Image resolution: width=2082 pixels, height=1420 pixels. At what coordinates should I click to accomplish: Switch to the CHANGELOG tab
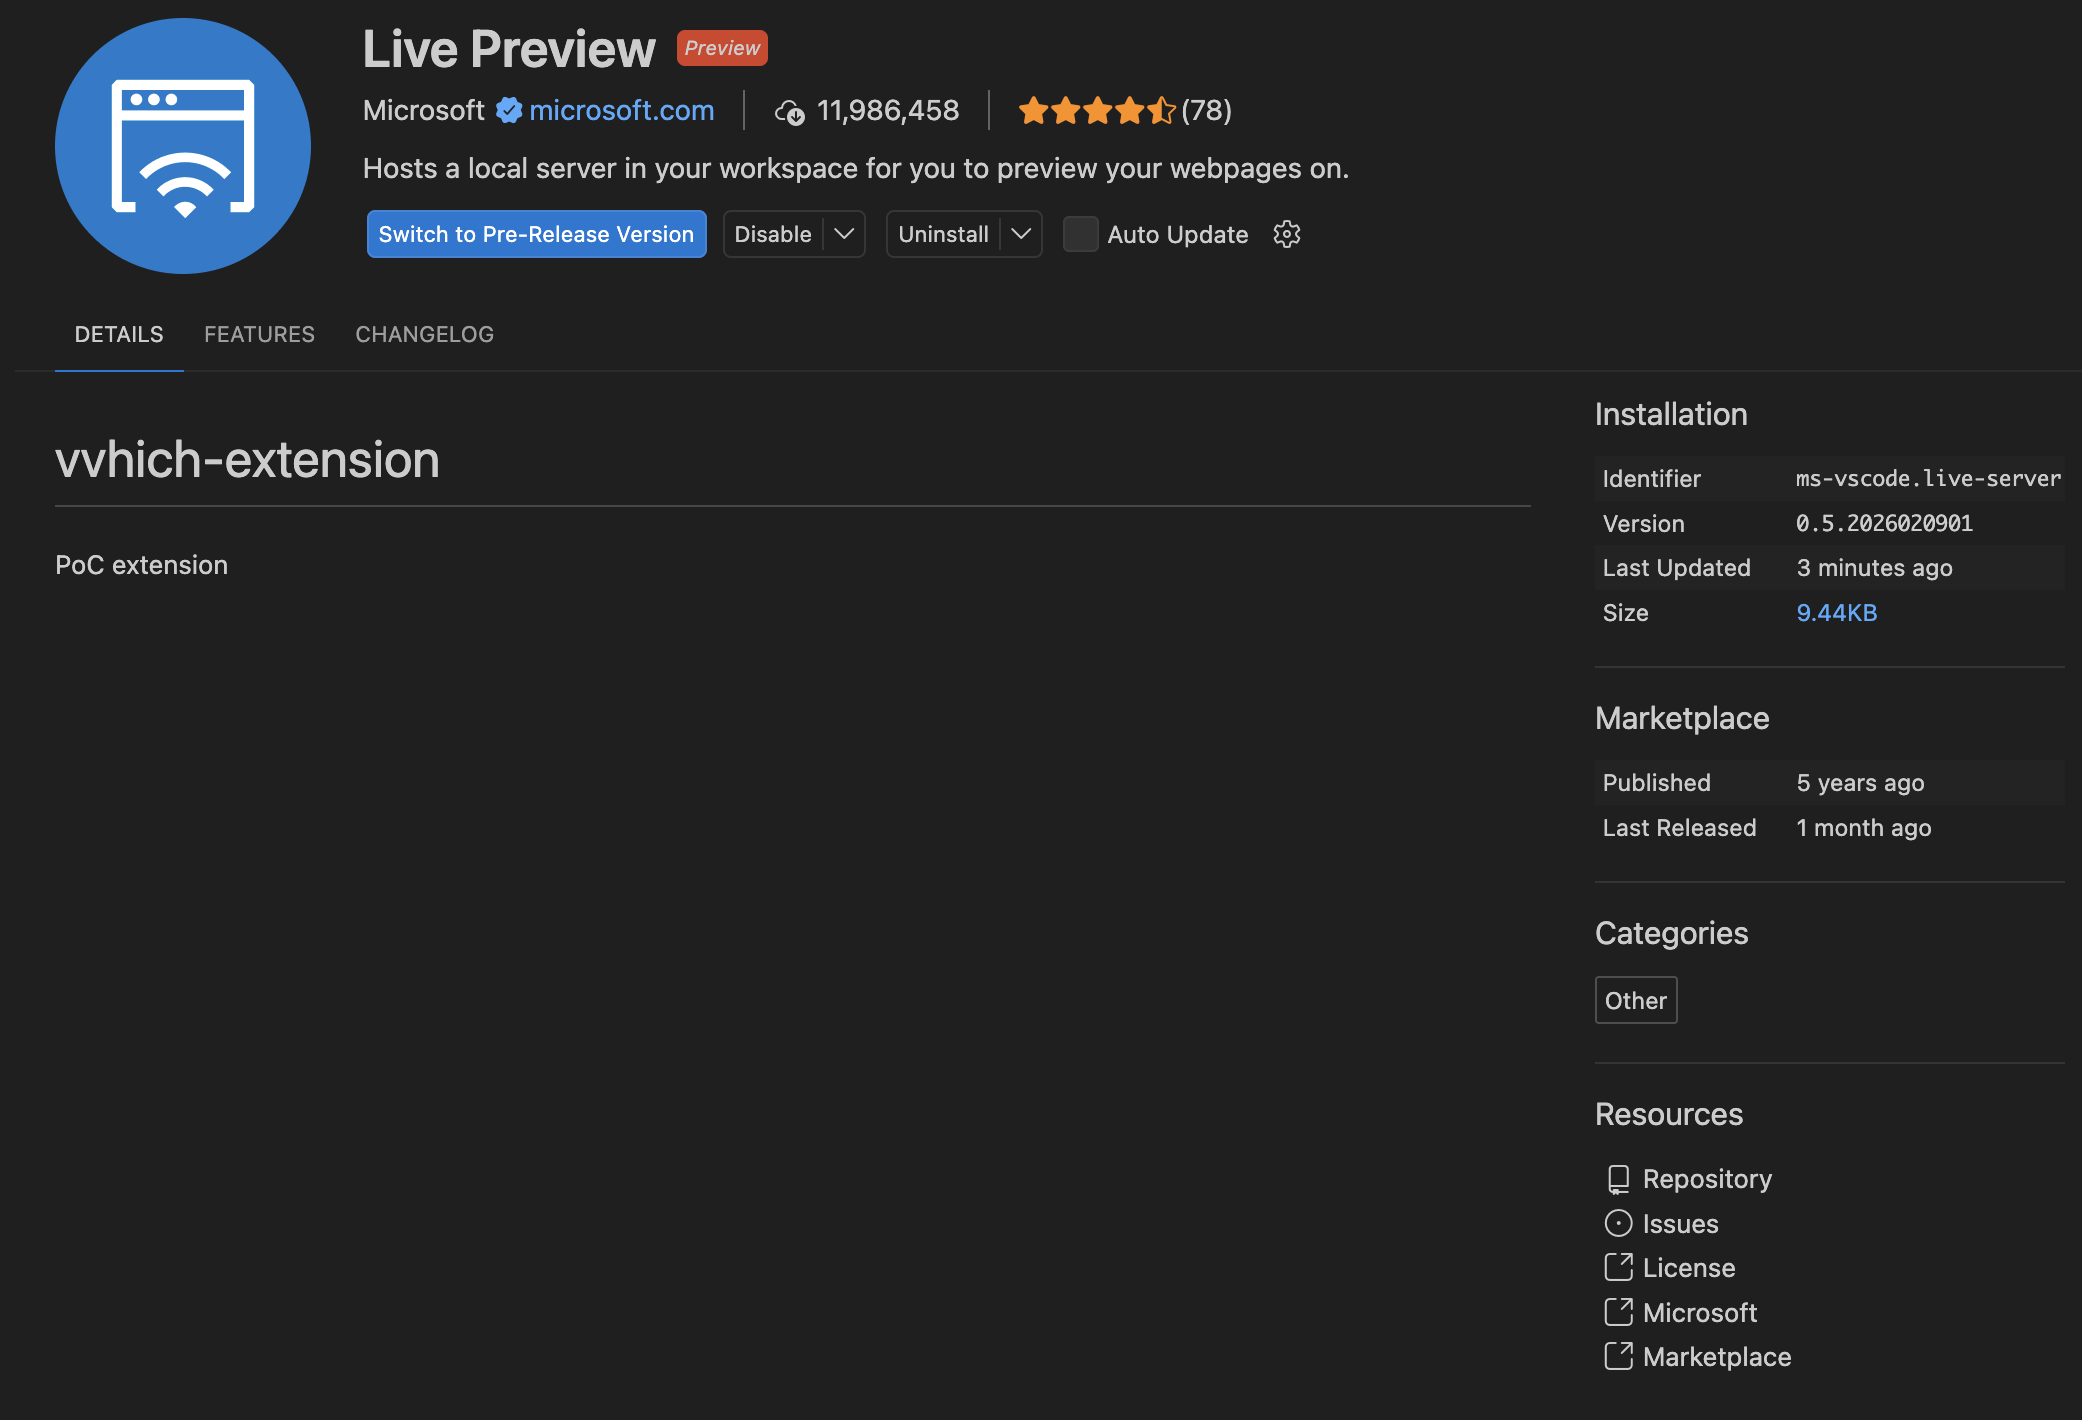pyautogui.click(x=424, y=334)
